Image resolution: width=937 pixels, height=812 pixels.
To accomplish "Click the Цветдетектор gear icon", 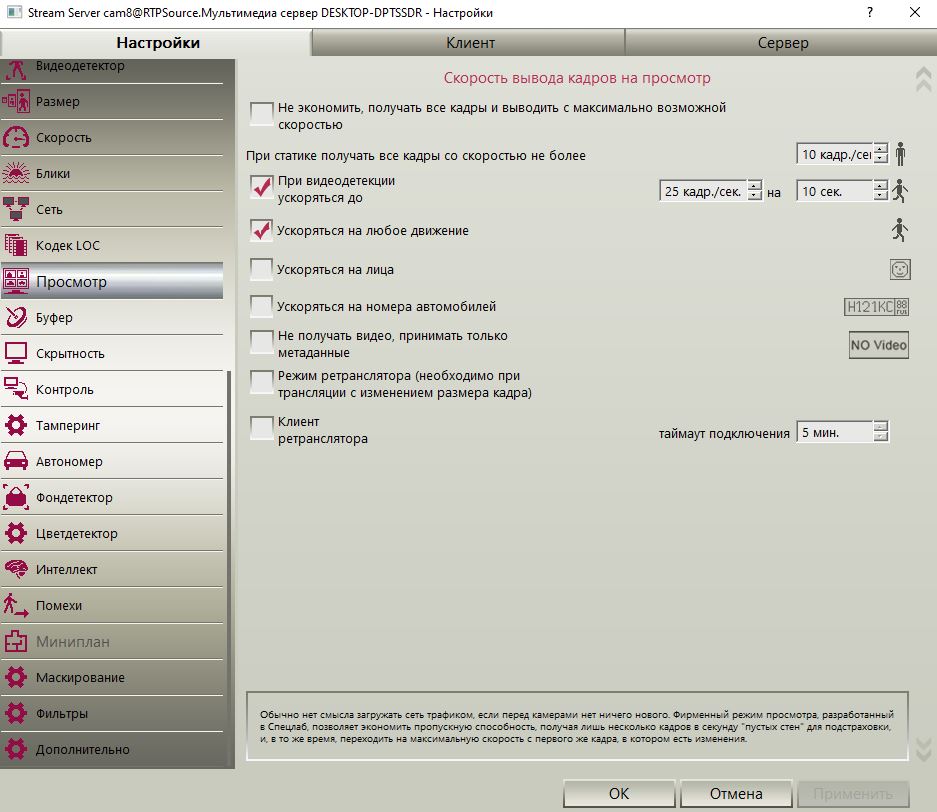I will 16,533.
